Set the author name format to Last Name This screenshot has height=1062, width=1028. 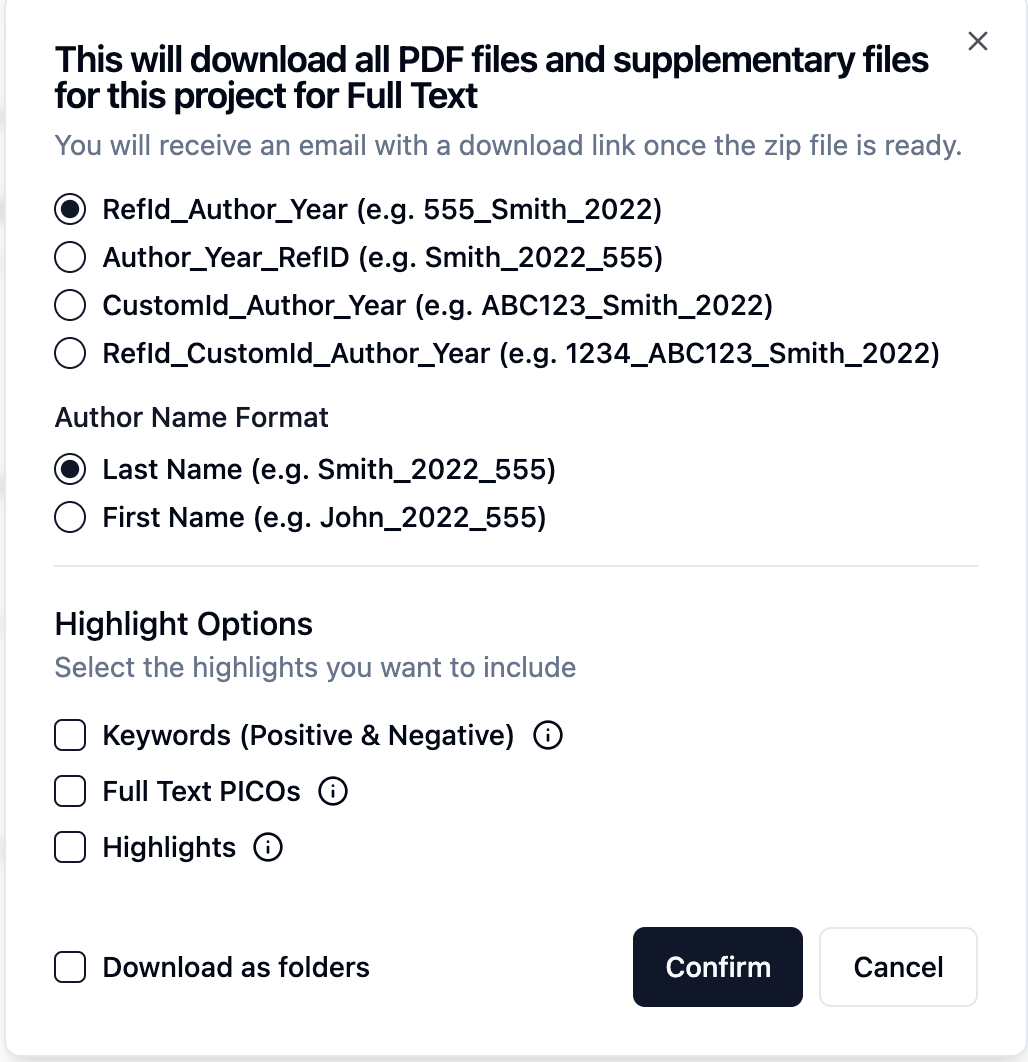70,470
